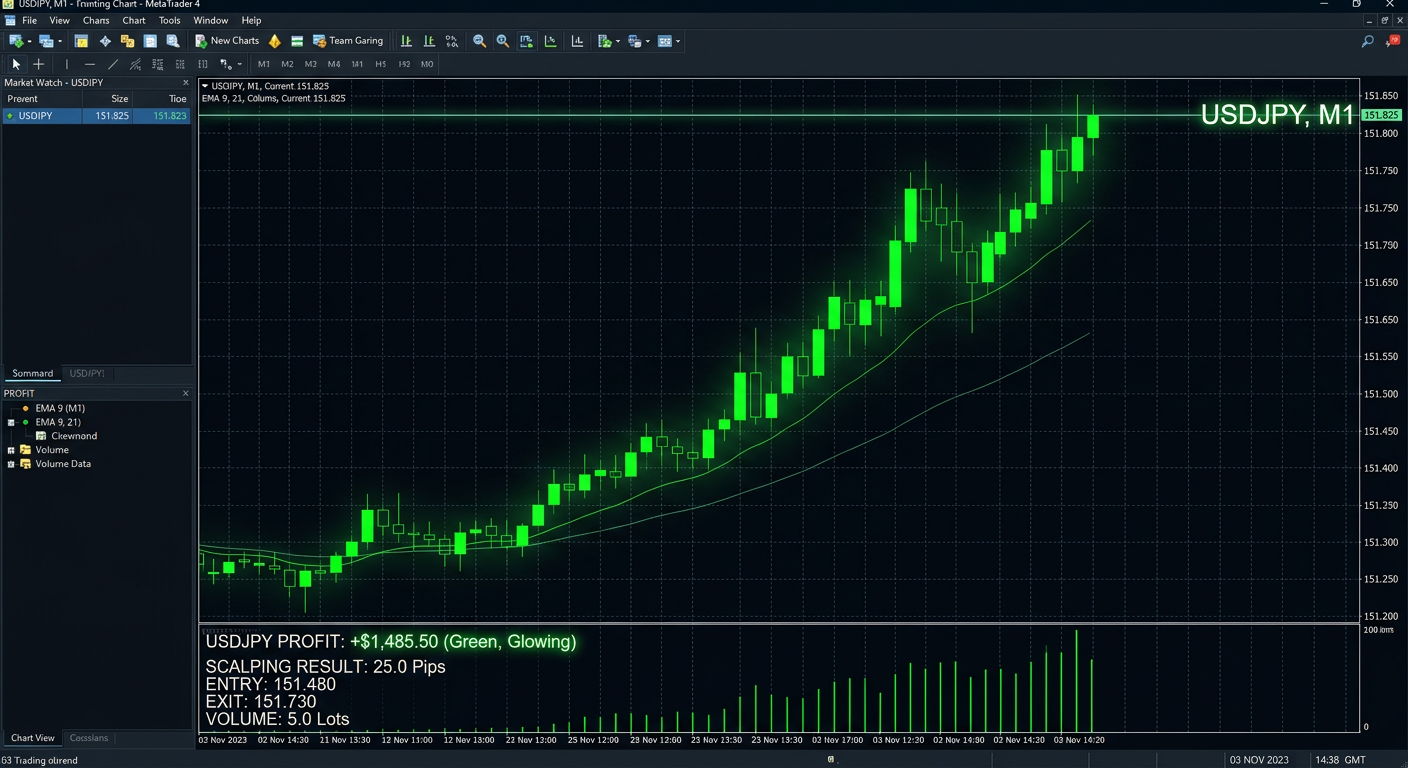This screenshot has height=768, width=1408.
Task: Expand the Volume Data tree node
Action: pyautogui.click(x=11, y=464)
